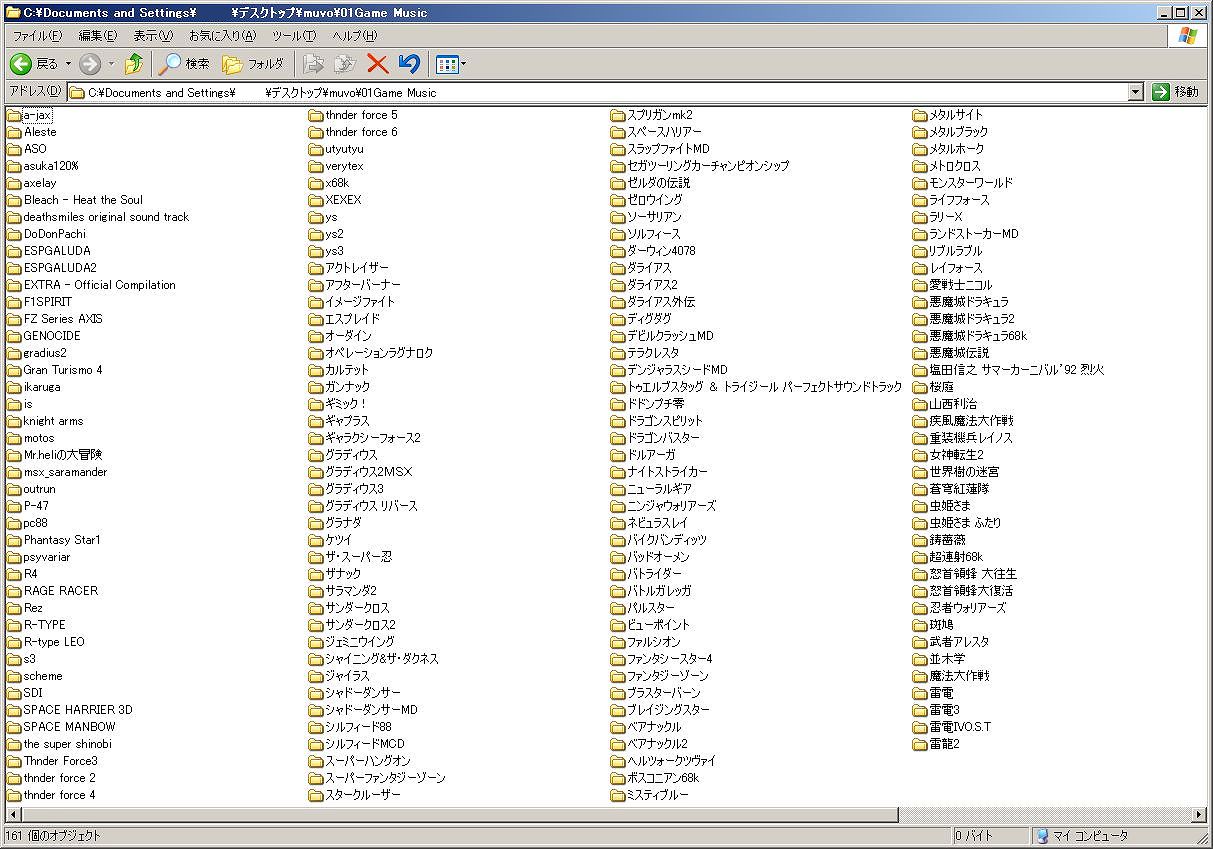Select the Aleste folder icon

click(x=13, y=132)
